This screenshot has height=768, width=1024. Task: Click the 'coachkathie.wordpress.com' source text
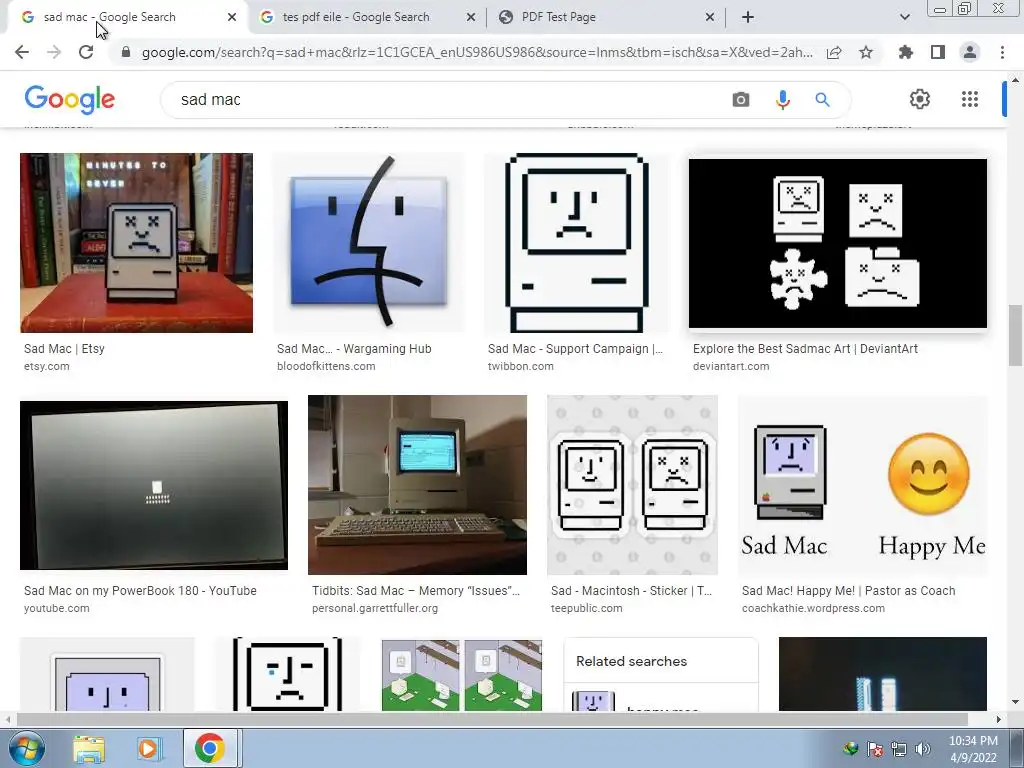[x=813, y=608]
